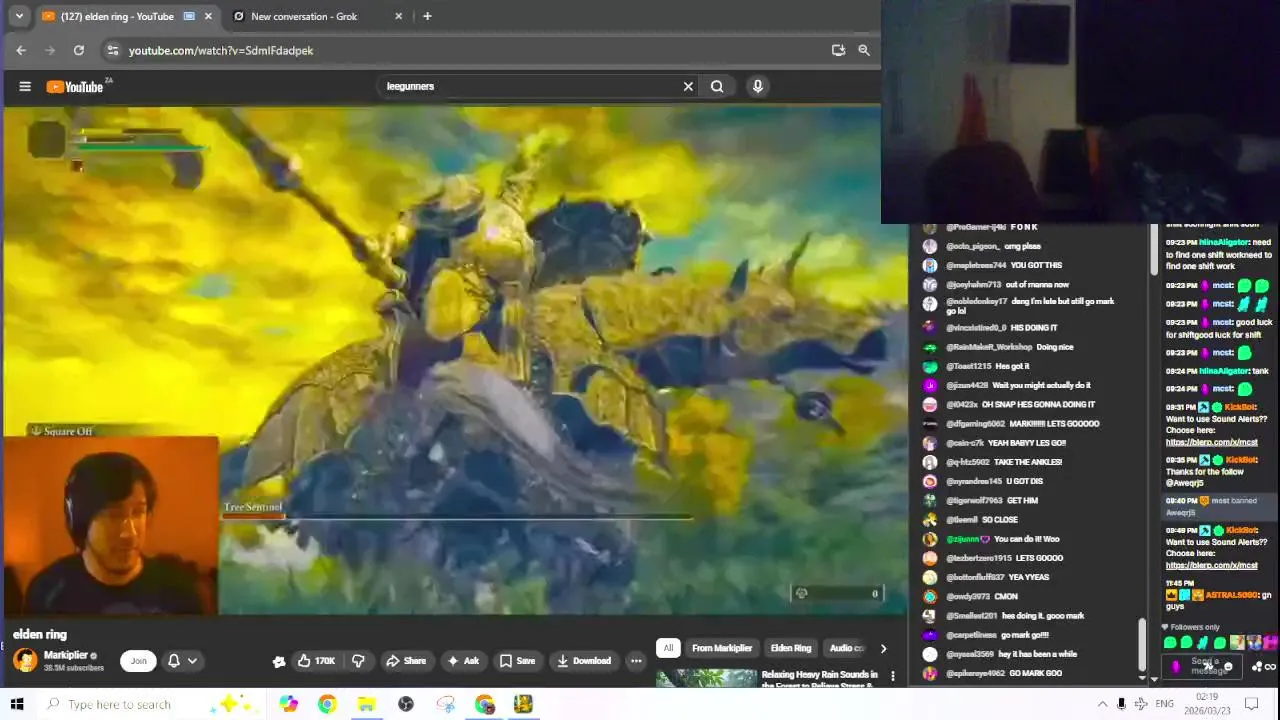Open options for Relaxing Heavy Rain video
This screenshot has width=1280, height=720.
893,677
